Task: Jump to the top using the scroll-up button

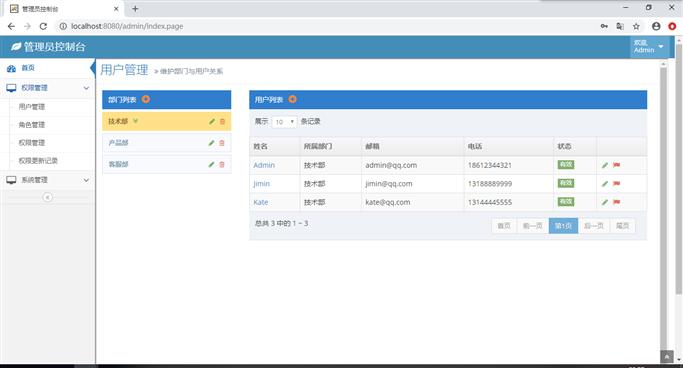Action: click(x=666, y=357)
